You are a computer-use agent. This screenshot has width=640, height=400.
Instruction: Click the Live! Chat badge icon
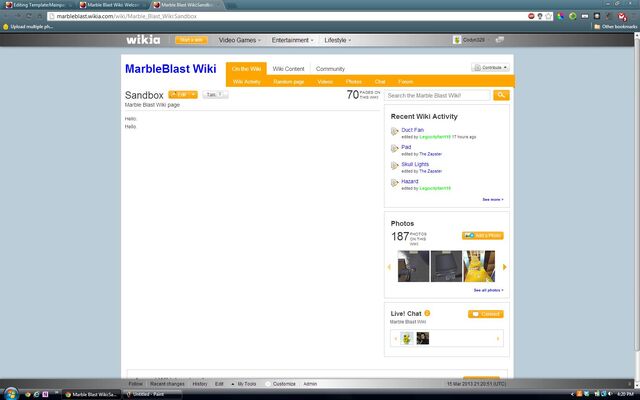[427, 313]
